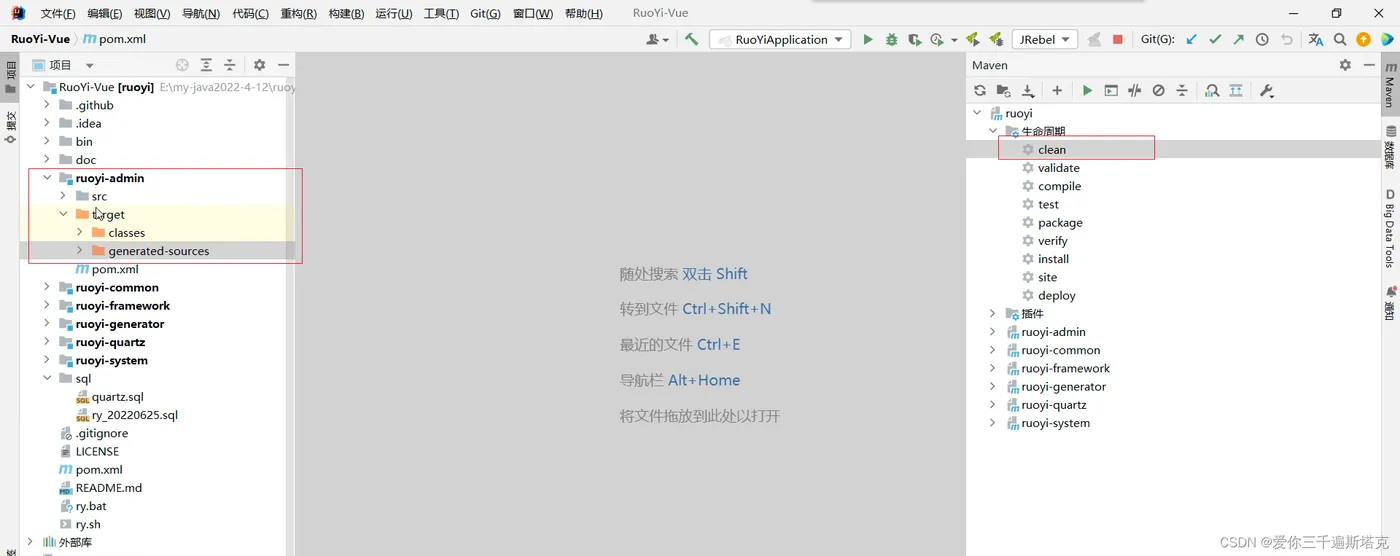Image resolution: width=1400 pixels, height=556 pixels.
Task: Click the red Stop icon in main toolbar
Action: tap(1118, 39)
